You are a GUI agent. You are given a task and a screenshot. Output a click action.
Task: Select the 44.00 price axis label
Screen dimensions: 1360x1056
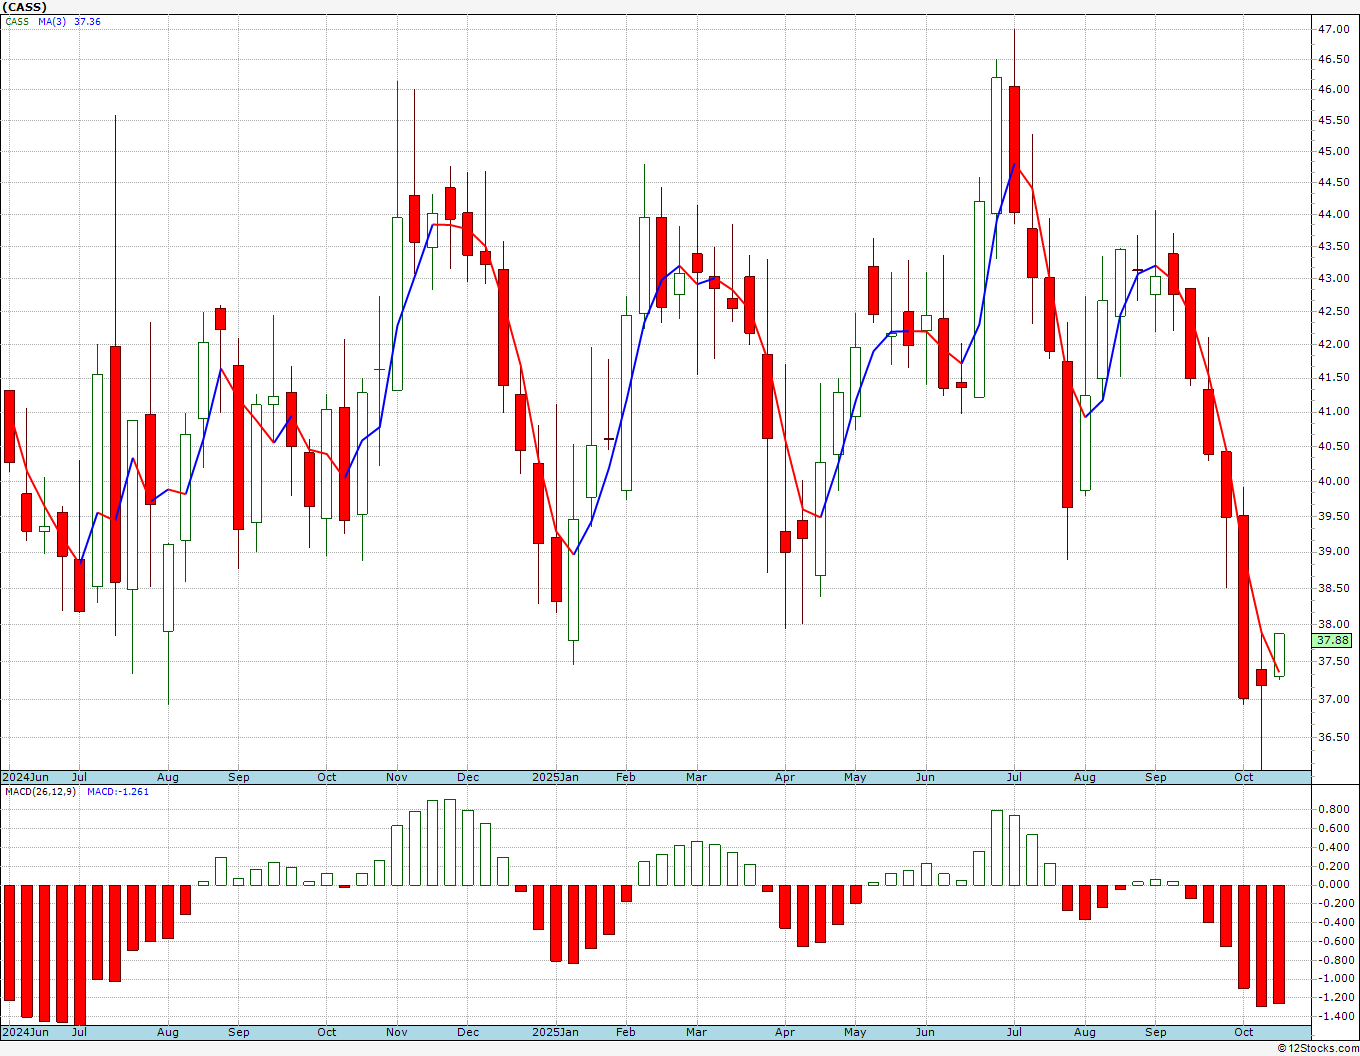[x=1333, y=214]
